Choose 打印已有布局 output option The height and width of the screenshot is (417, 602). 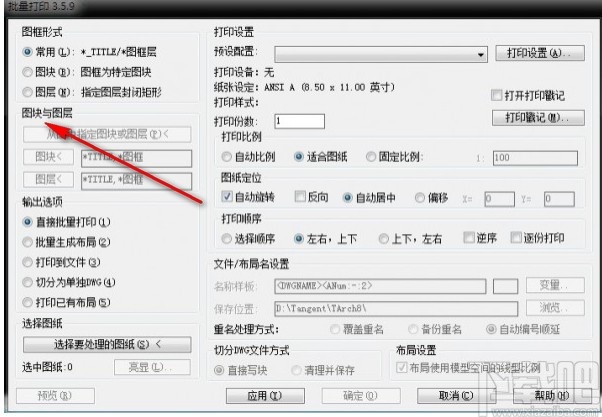click(x=27, y=303)
